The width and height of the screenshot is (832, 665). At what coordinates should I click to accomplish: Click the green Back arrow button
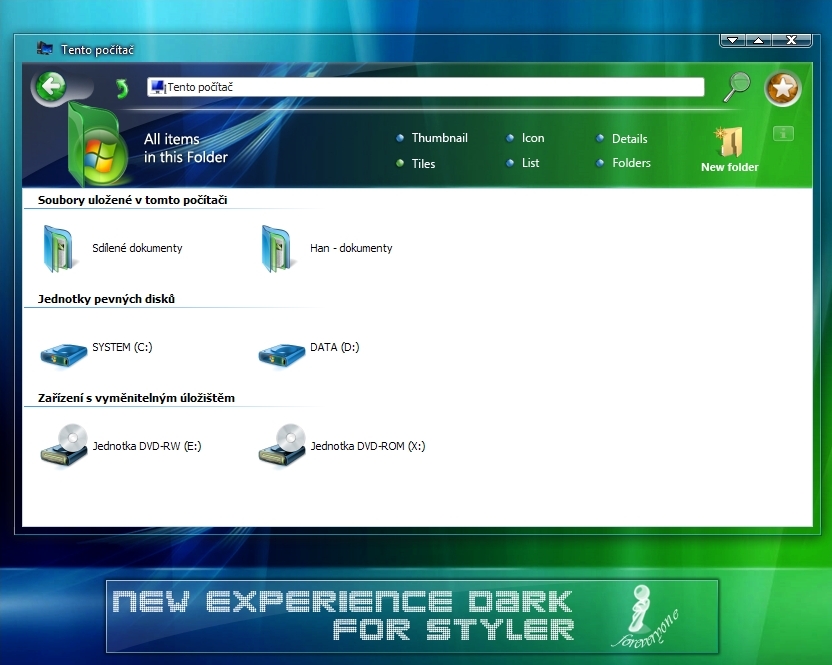[x=51, y=86]
